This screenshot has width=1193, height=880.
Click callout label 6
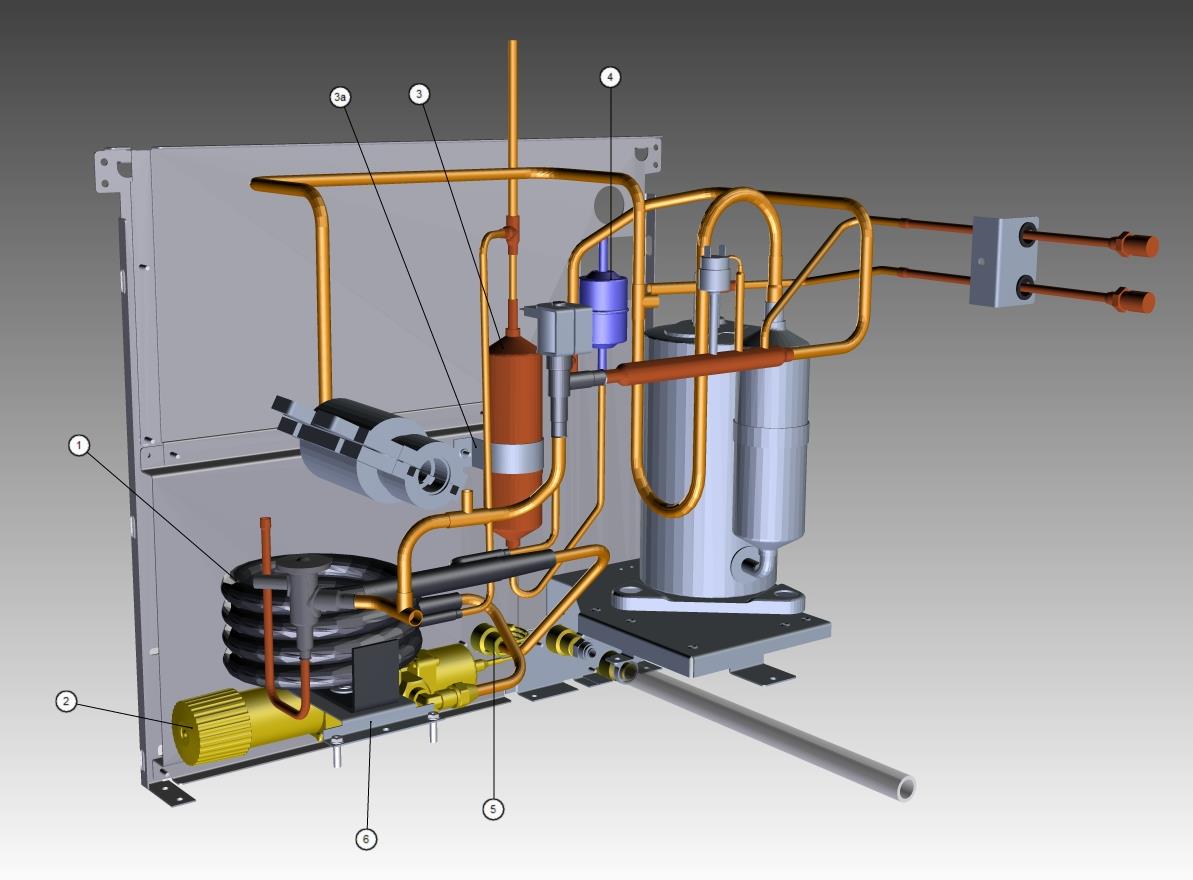pos(366,839)
